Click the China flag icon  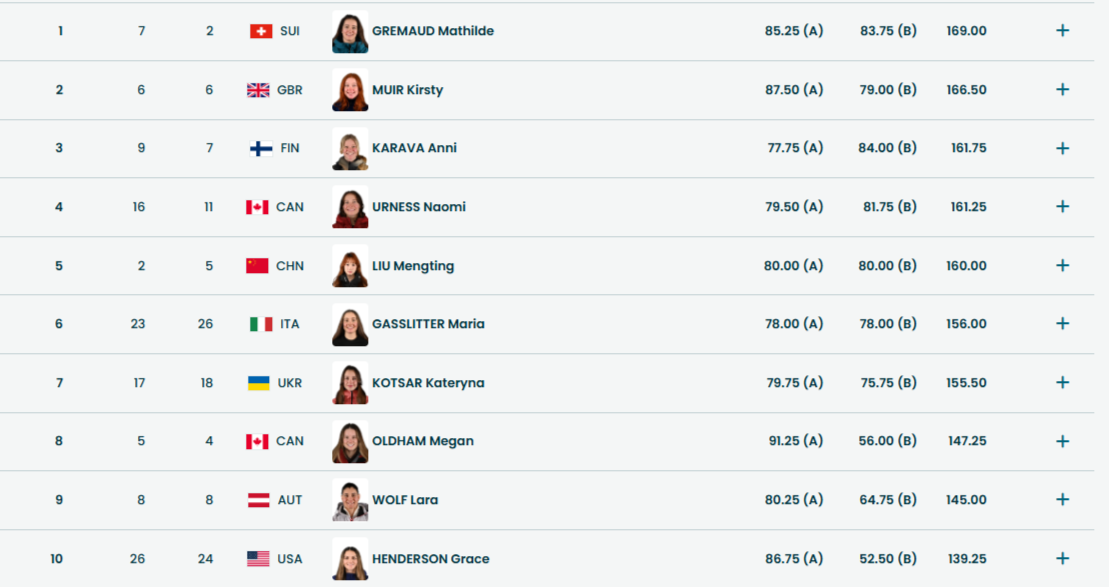pos(257,266)
